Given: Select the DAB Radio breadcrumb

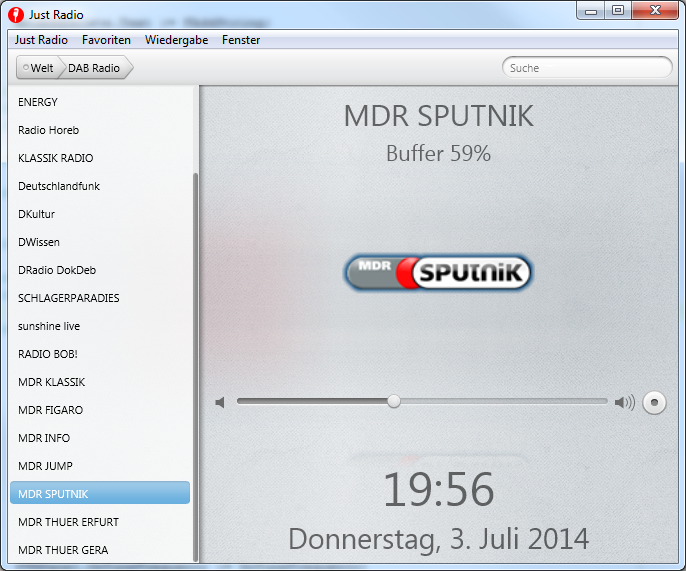Looking at the screenshot, I should [x=94, y=68].
